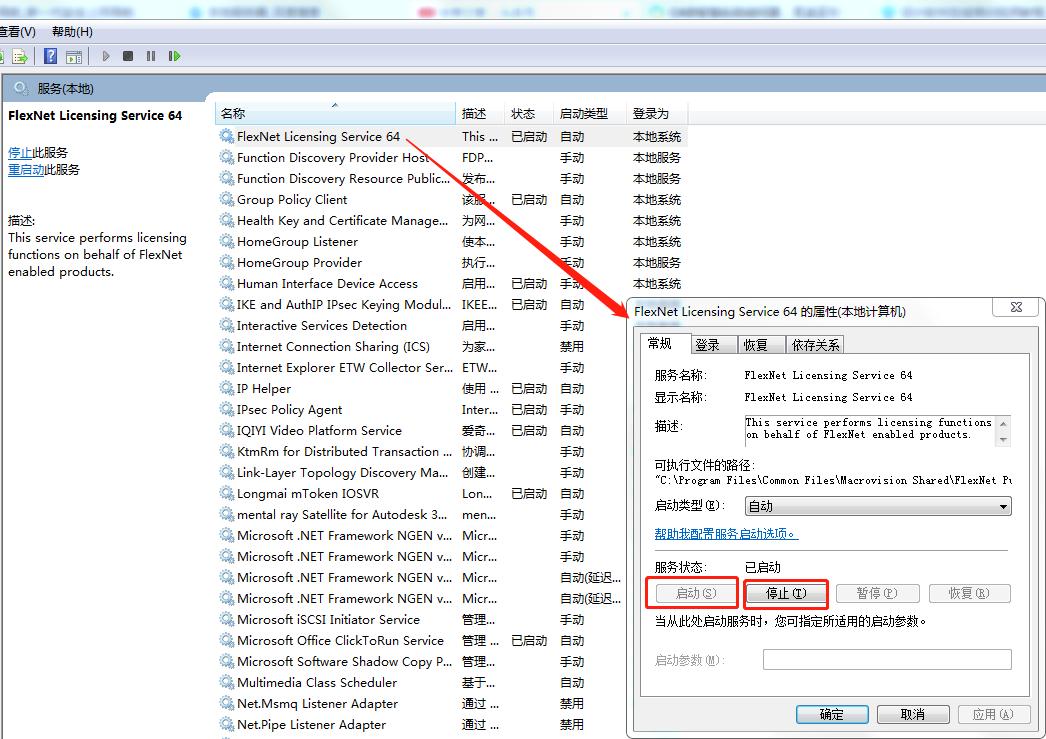Click the 重启动 this service link
This screenshot has width=1046, height=739.
26,170
